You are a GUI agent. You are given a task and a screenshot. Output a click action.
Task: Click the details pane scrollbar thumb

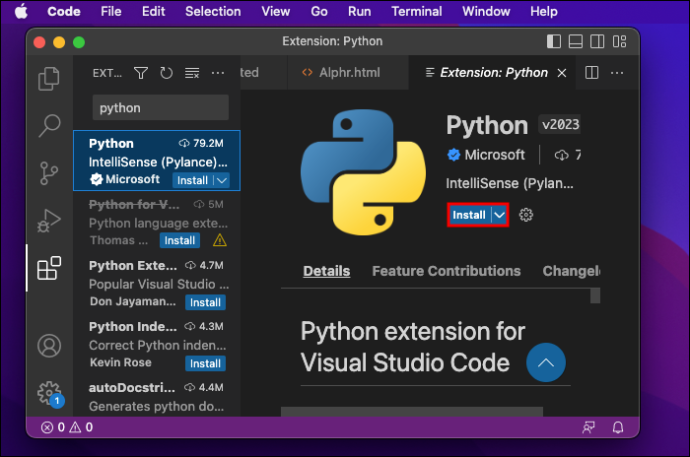(595, 296)
